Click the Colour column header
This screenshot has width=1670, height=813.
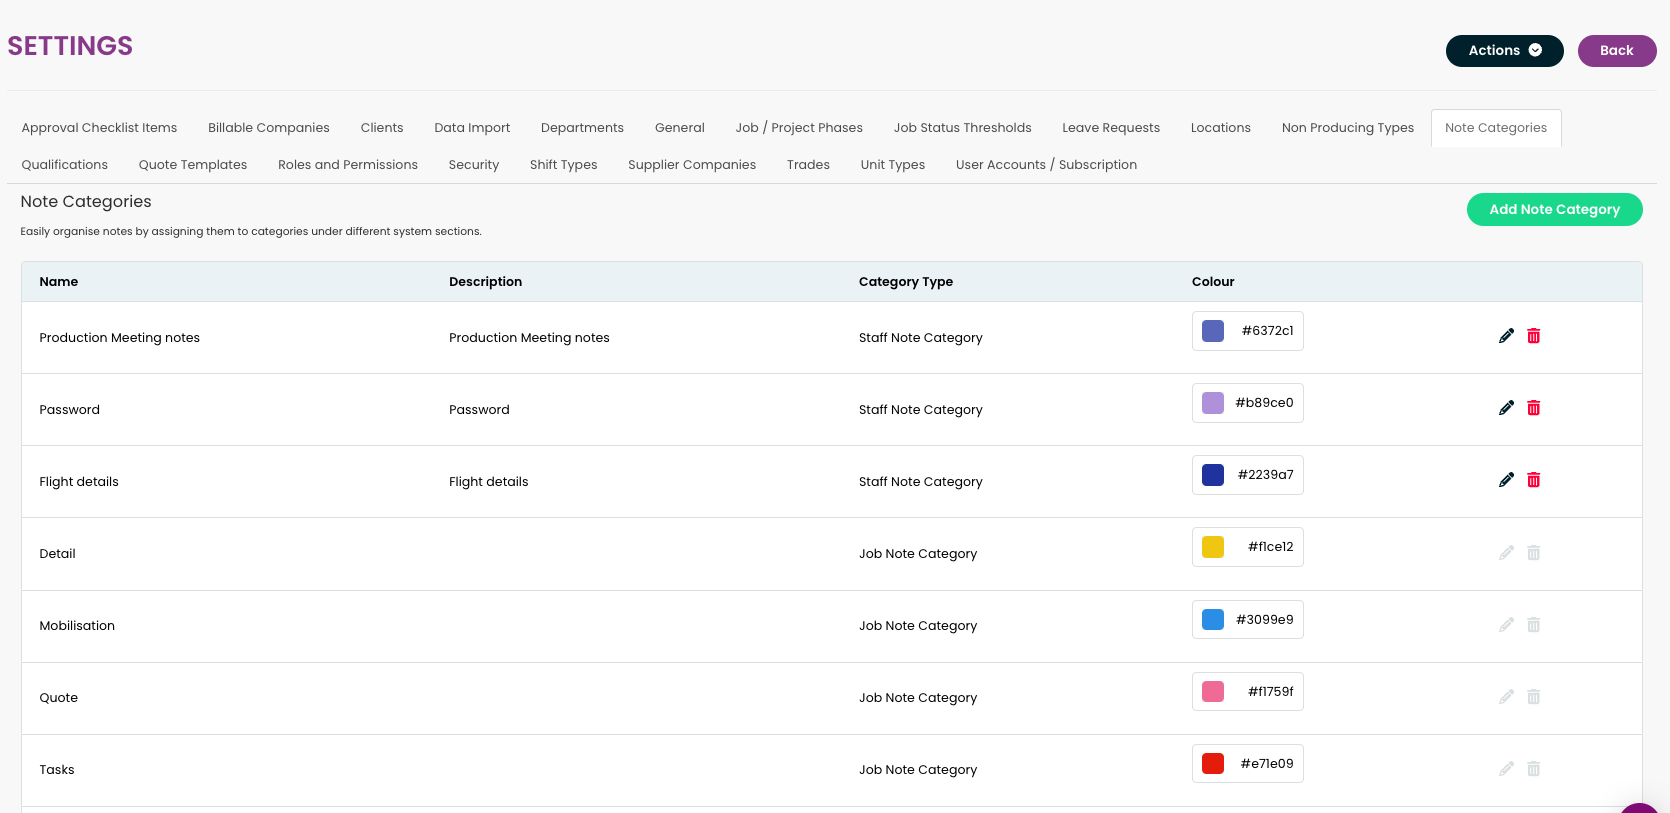coord(1213,282)
